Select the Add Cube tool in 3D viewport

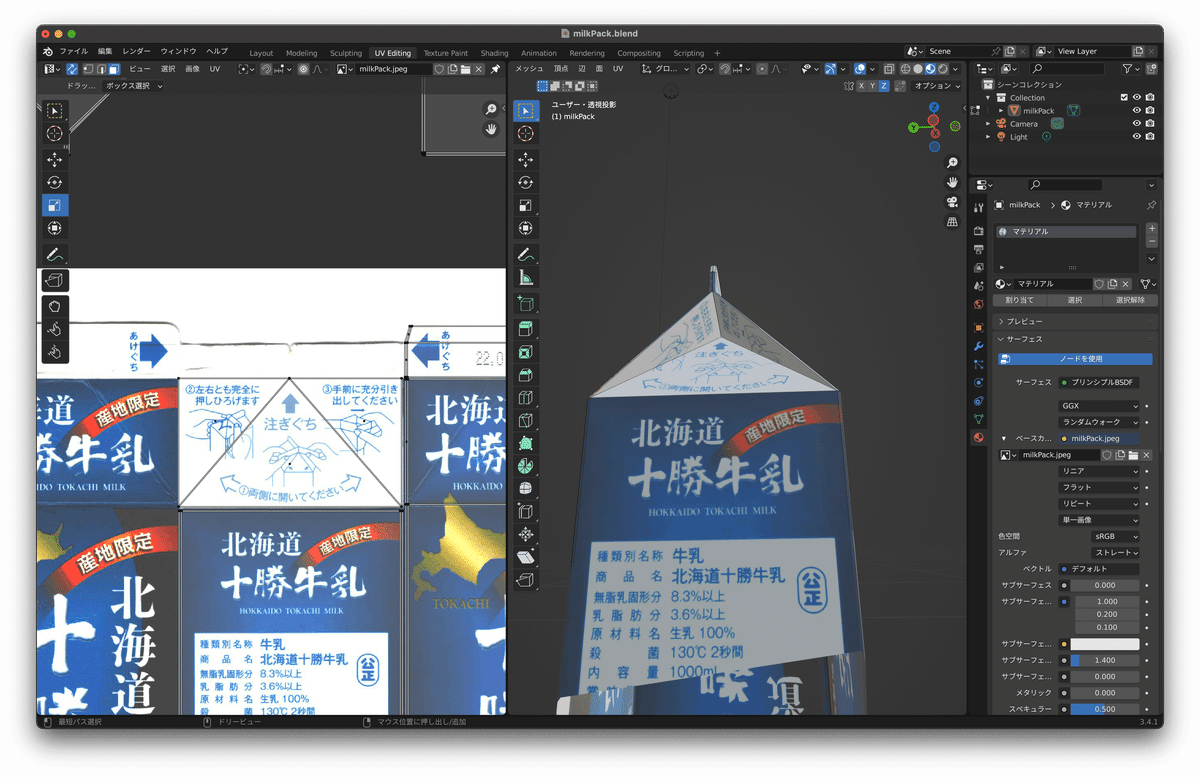[x=526, y=303]
